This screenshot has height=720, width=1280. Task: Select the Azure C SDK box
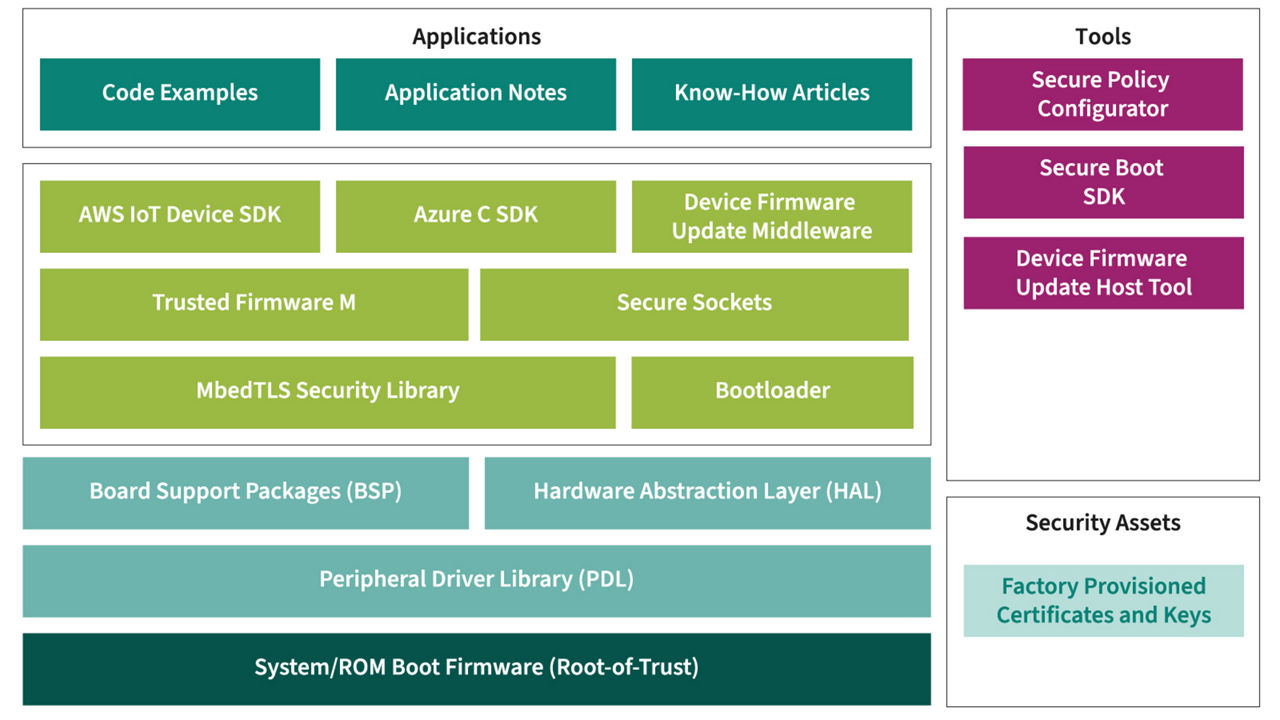(x=476, y=216)
